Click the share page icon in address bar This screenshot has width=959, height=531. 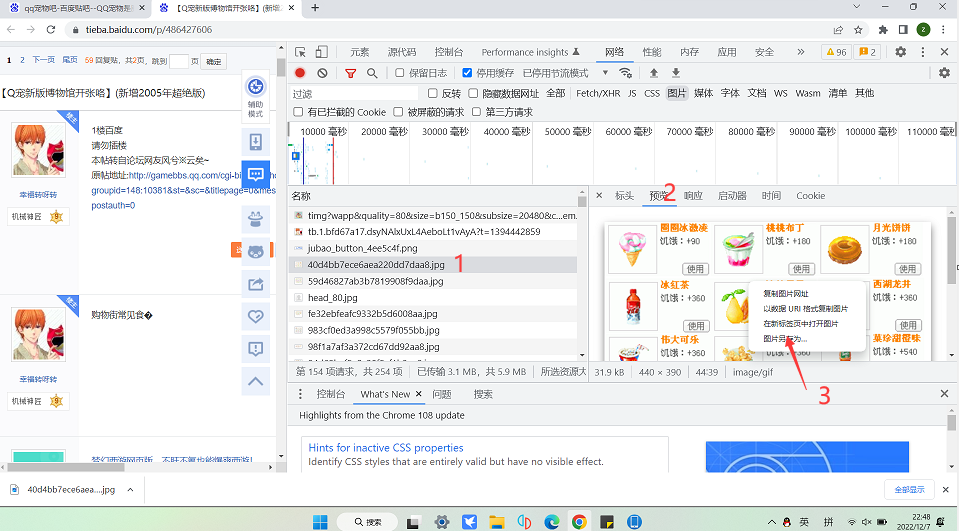[x=838, y=29]
